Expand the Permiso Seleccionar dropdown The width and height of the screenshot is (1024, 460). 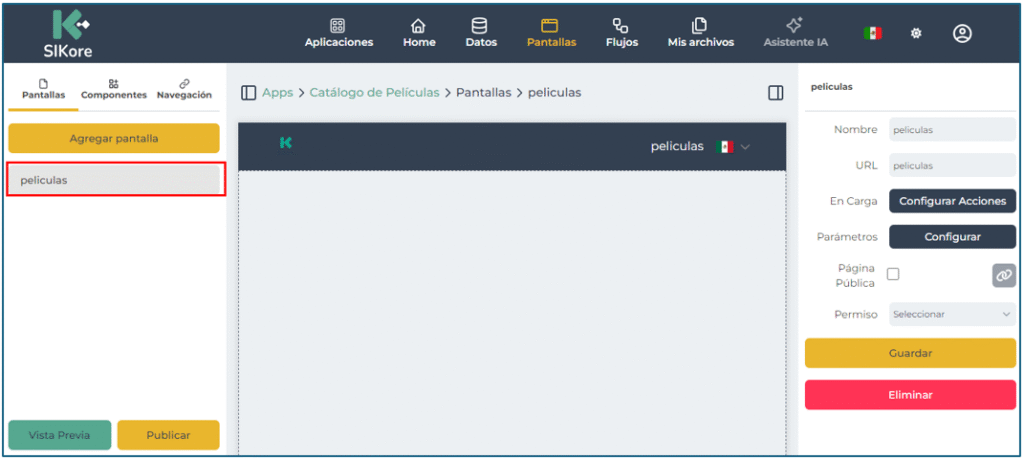coord(952,314)
